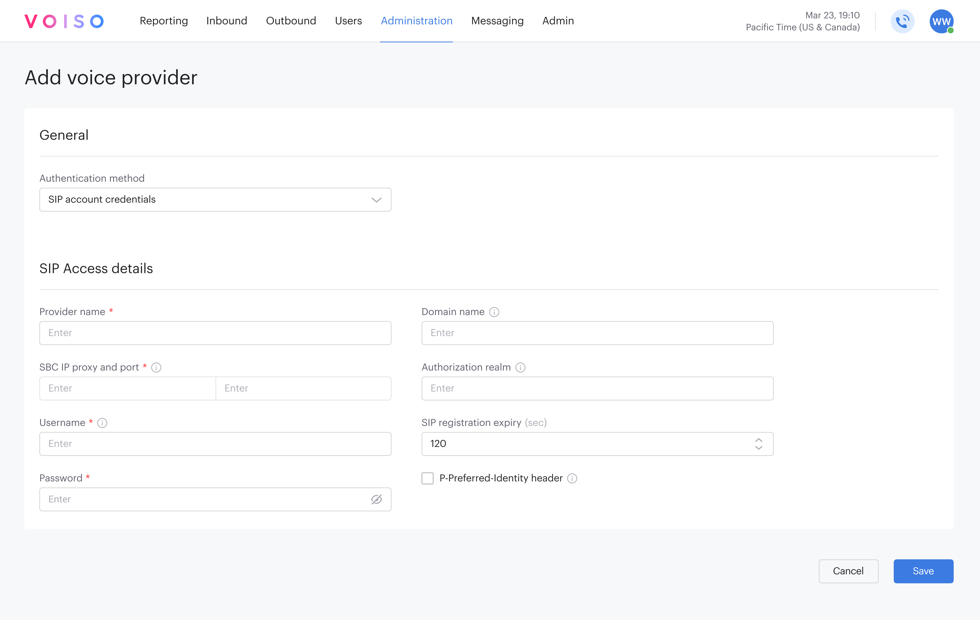Click the Save button
Screen dimensions: 980x620
click(923, 571)
